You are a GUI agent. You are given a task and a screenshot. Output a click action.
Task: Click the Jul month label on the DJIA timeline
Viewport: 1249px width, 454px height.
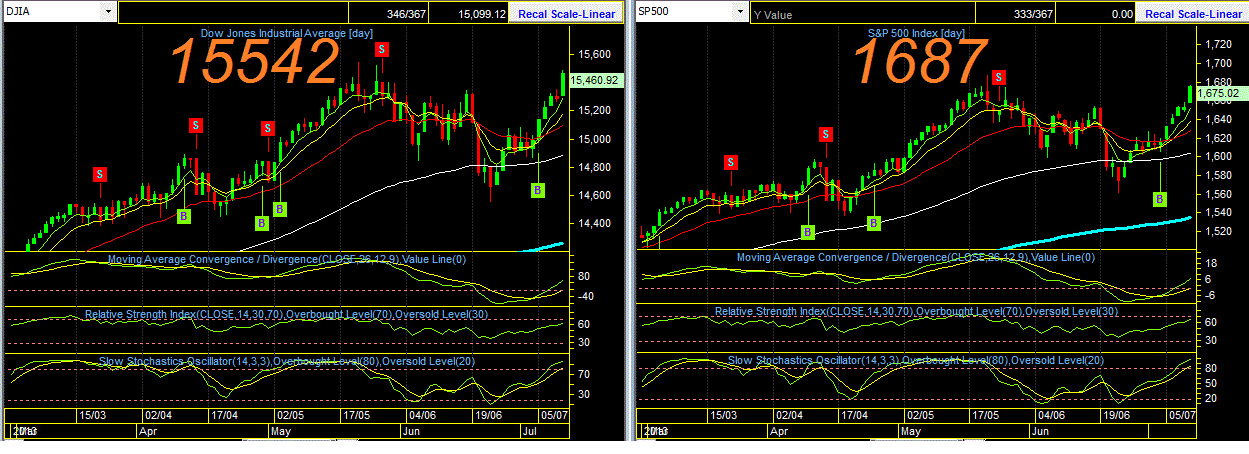[530, 432]
